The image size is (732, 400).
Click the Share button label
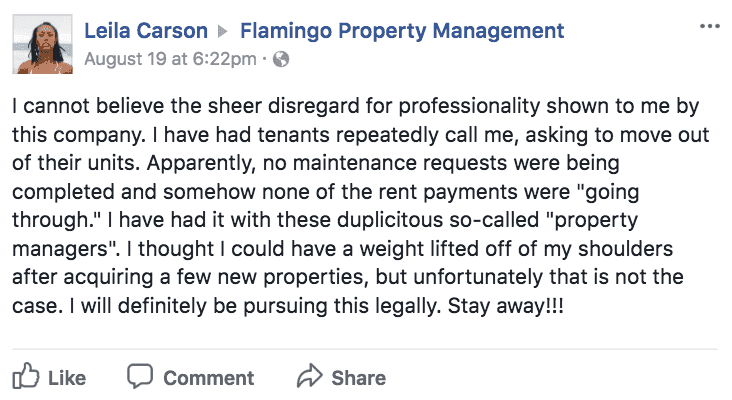point(359,378)
